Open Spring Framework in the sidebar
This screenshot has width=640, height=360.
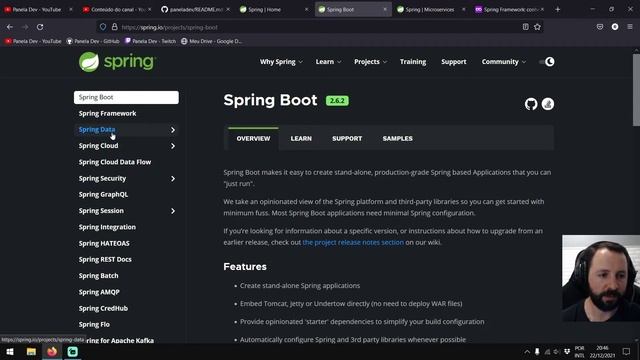point(107,113)
